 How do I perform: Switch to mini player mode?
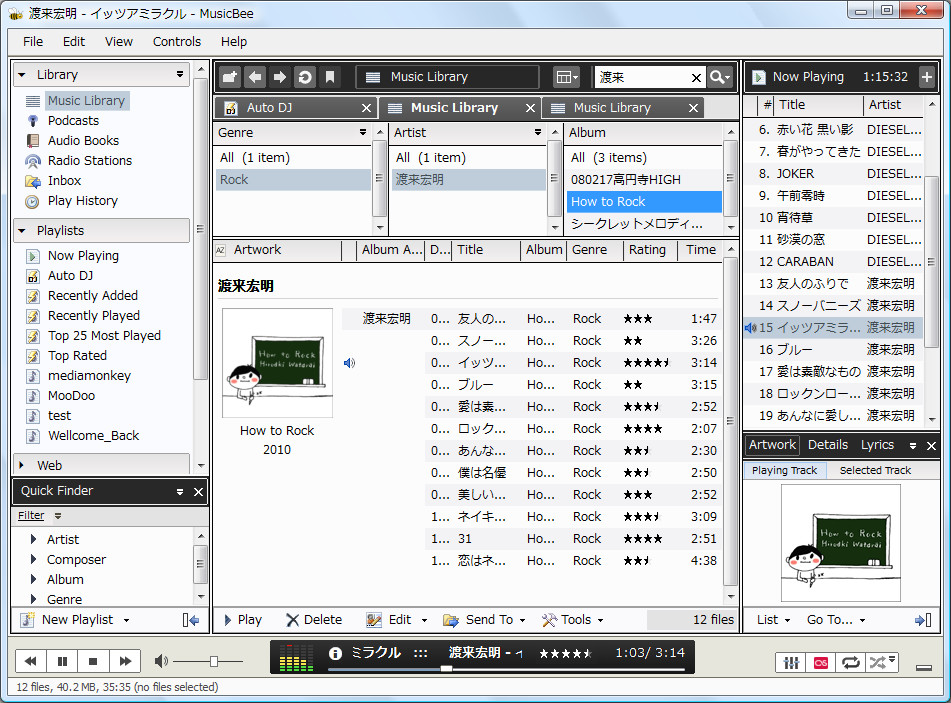click(924, 665)
